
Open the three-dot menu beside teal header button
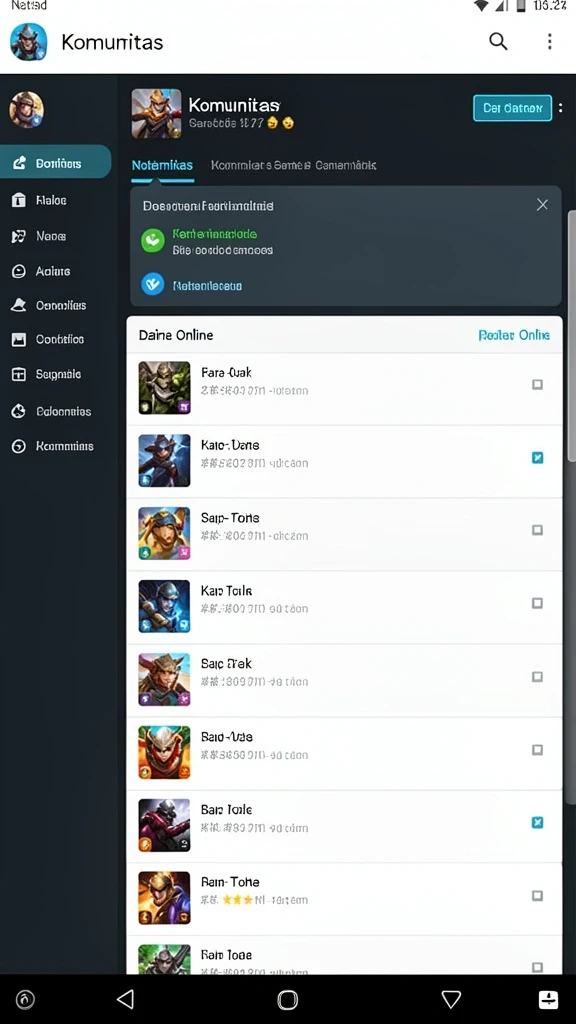click(x=560, y=108)
